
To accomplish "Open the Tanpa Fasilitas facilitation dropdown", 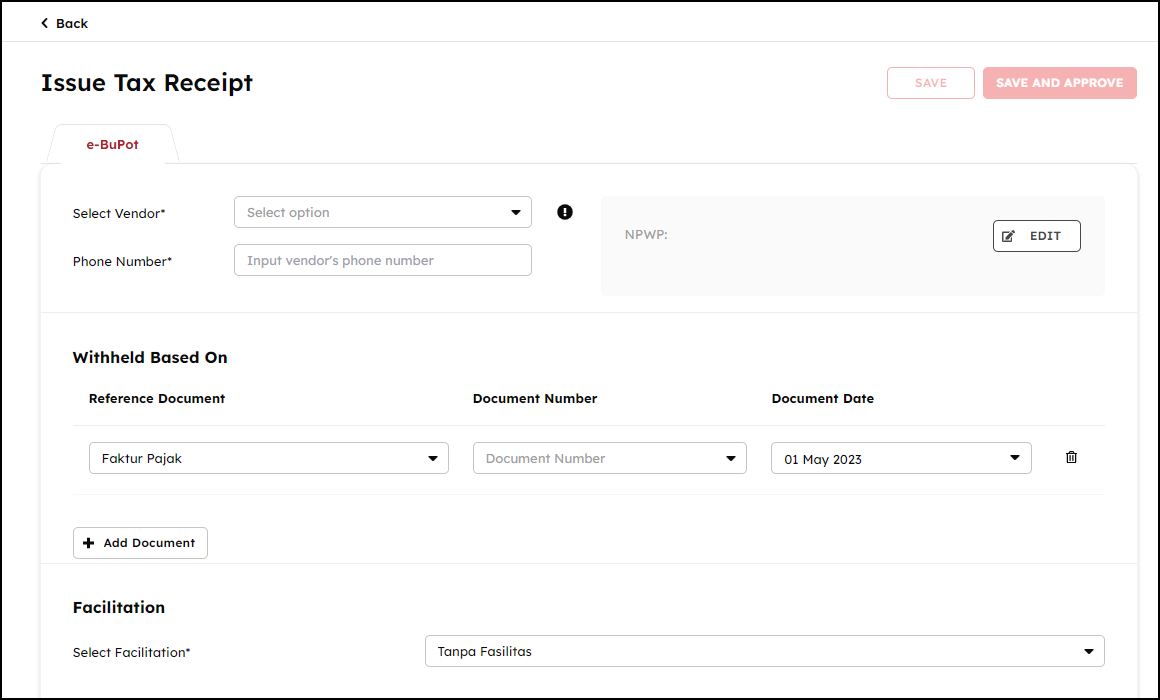I will (x=764, y=651).
